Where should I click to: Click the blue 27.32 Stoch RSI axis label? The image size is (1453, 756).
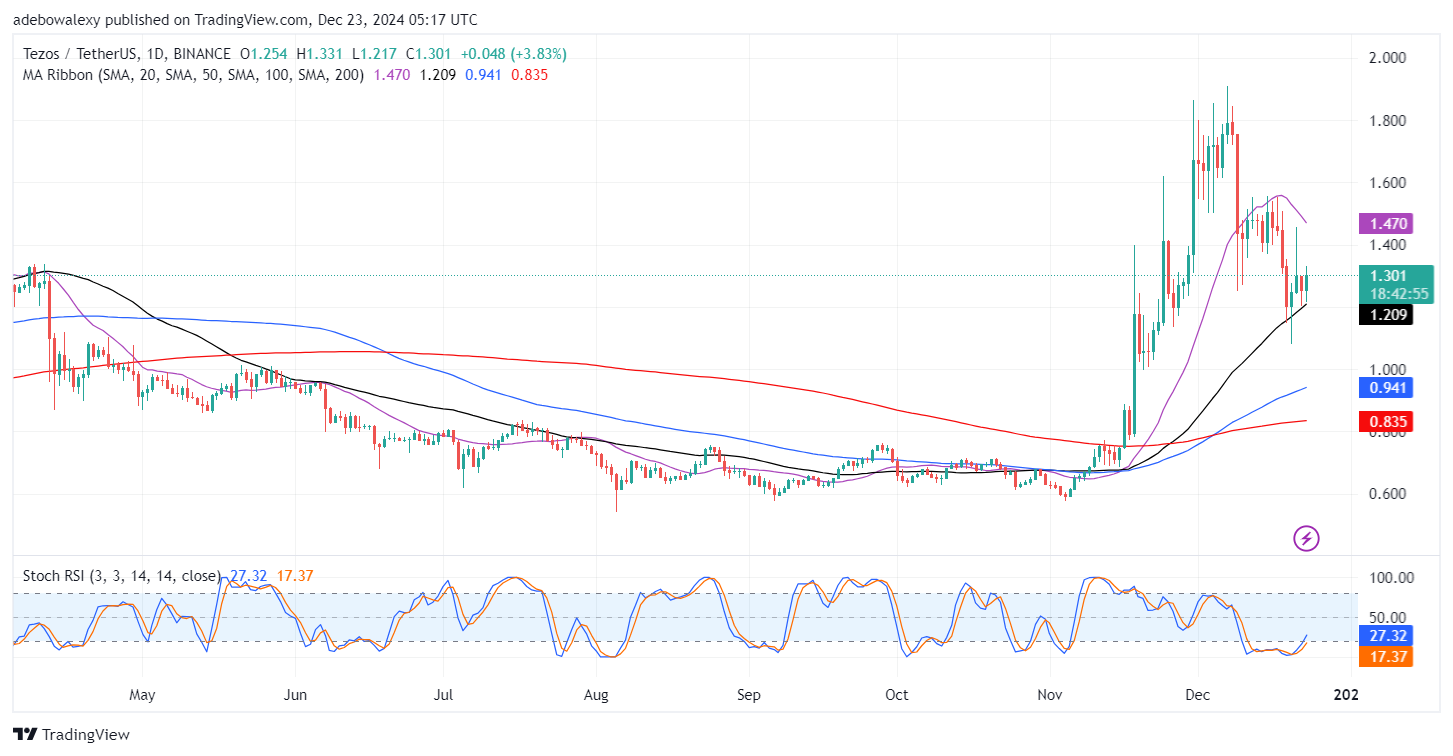[x=1384, y=635]
